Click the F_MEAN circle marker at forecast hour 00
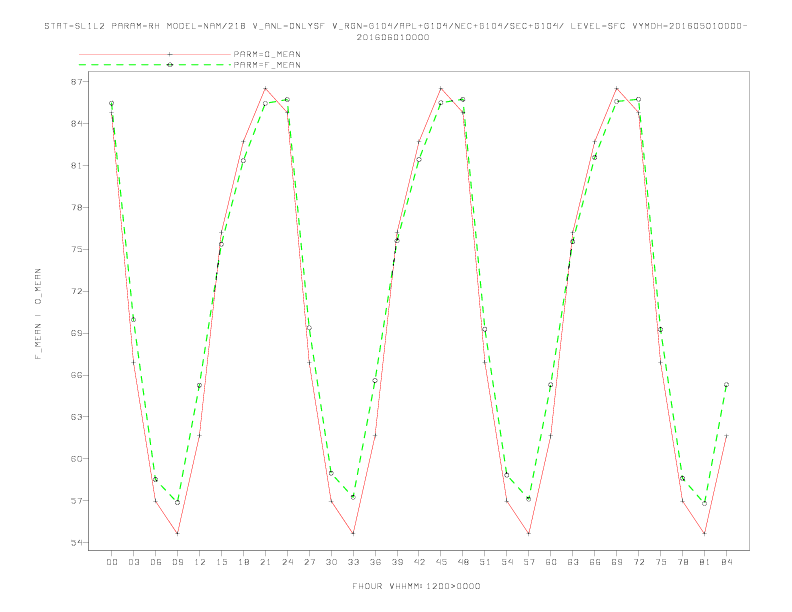The width and height of the screenshot is (792, 612). [x=112, y=103]
